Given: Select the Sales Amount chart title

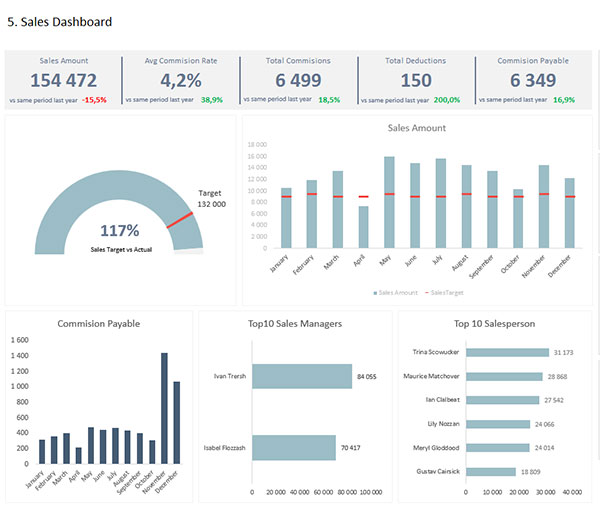Looking at the screenshot, I should tap(417, 128).
